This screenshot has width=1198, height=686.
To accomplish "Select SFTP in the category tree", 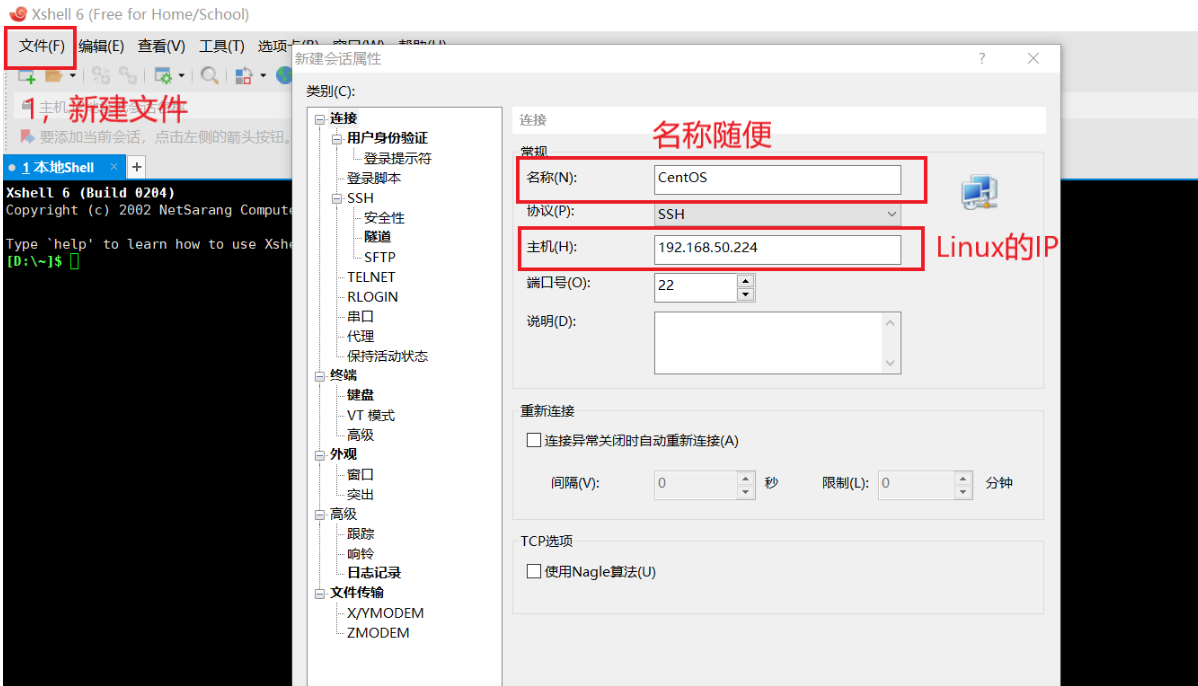I will tap(380, 257).
